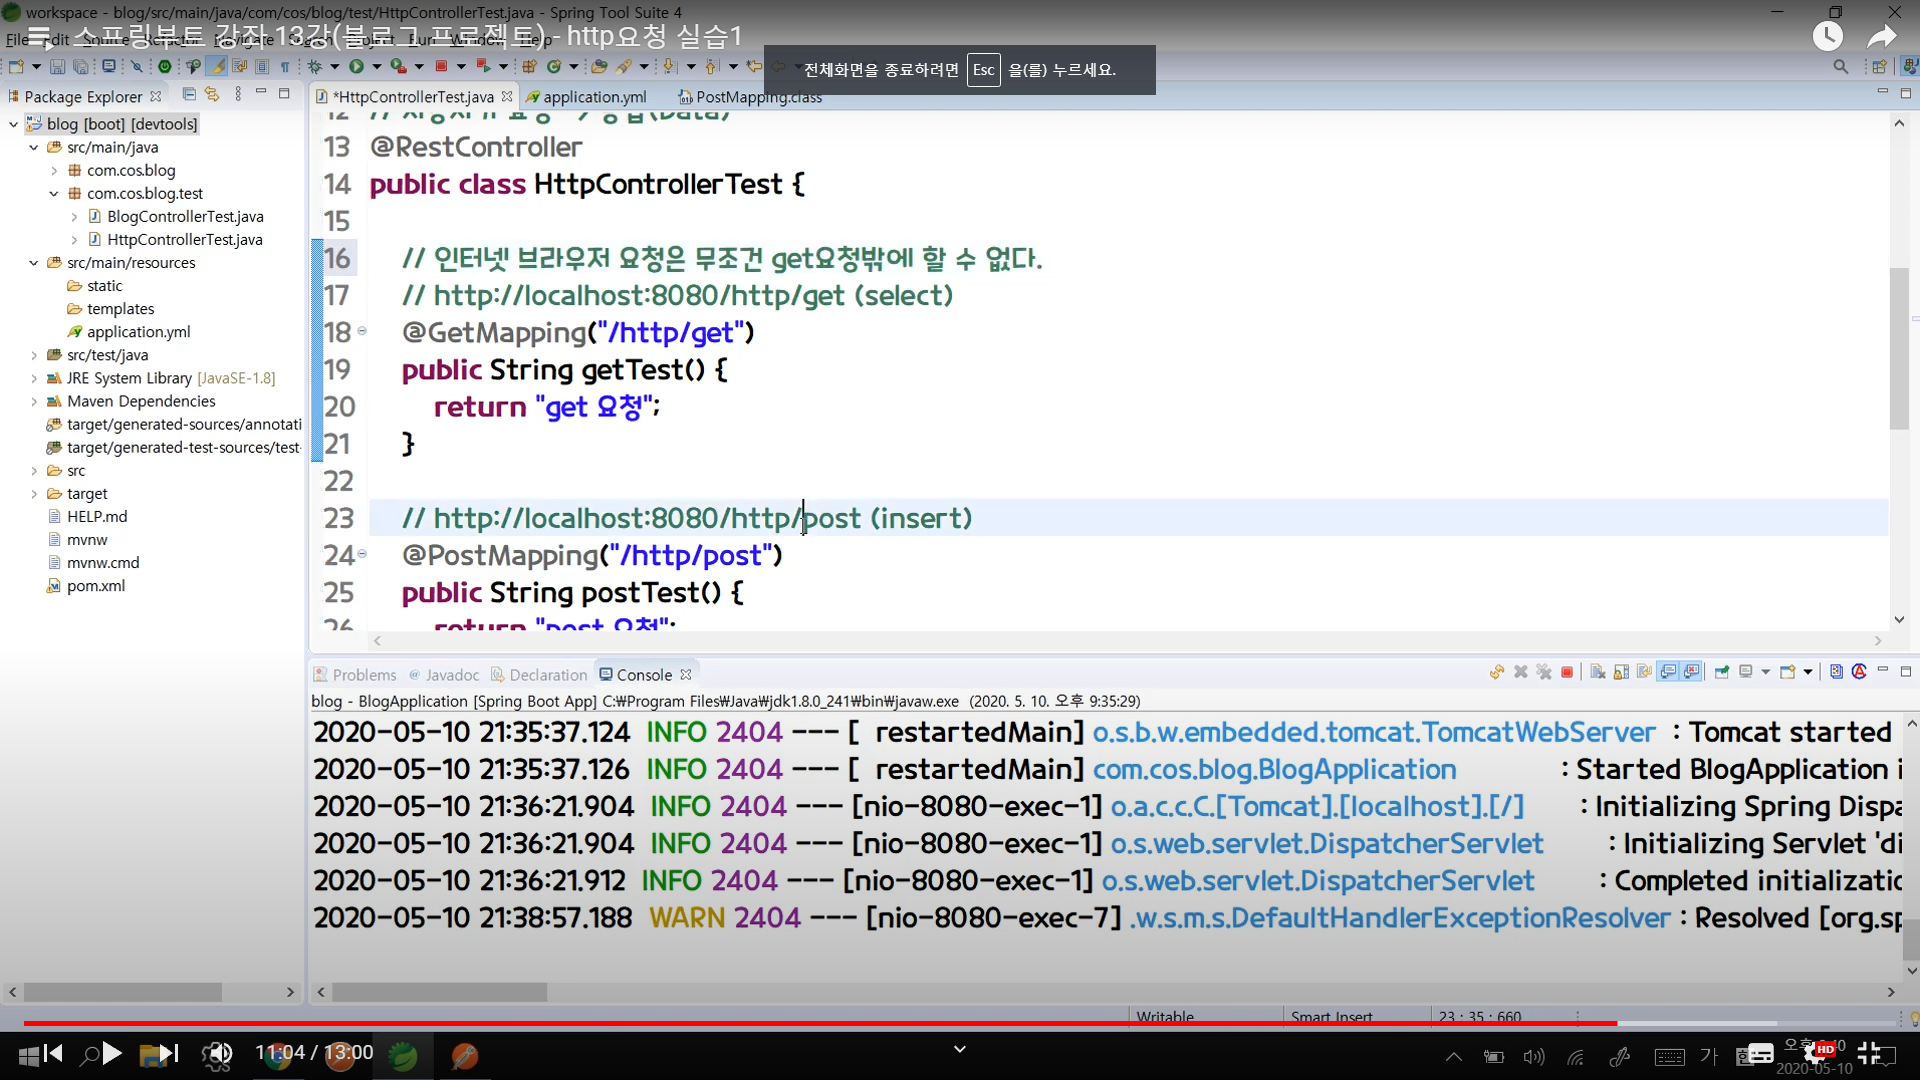The image size is (1920, 1080).
Task: Expand the src/test/java folder
Action: pos(33,354)
